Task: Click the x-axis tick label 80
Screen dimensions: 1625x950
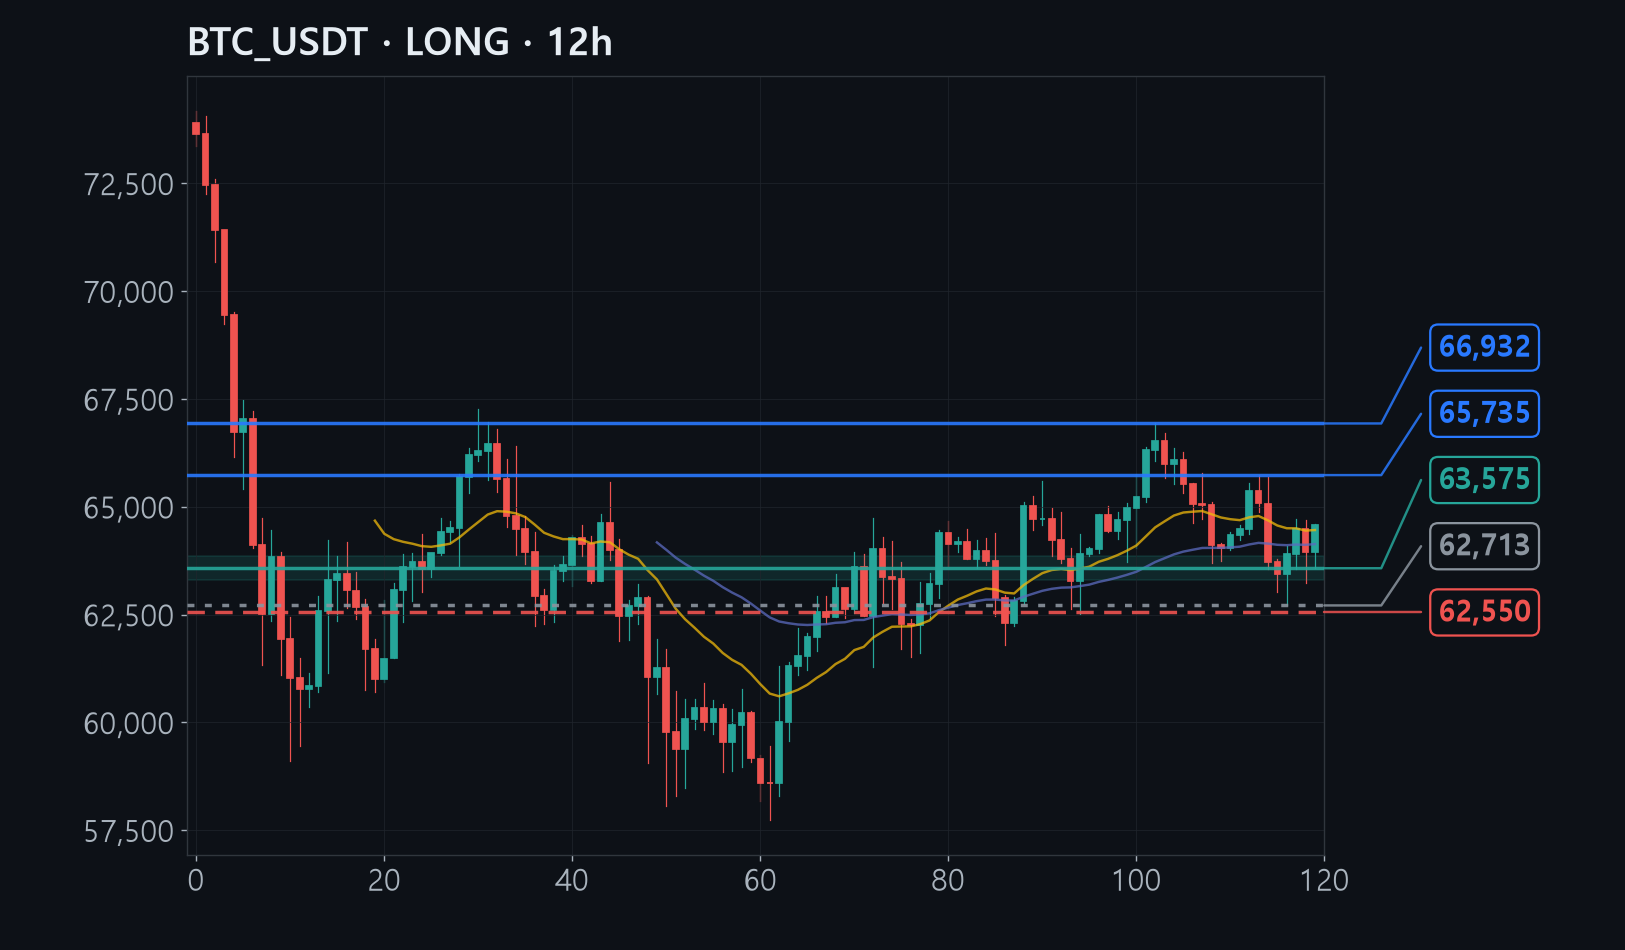Action: click(x=948, y=880)
